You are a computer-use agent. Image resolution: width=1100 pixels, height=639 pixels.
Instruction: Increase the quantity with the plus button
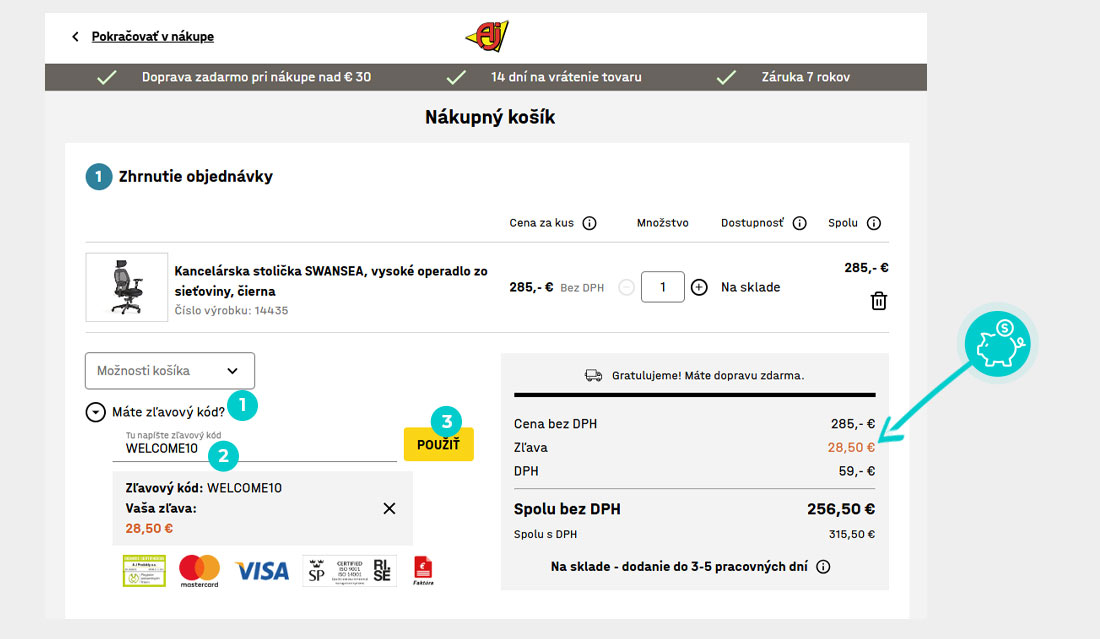[699, 287]
